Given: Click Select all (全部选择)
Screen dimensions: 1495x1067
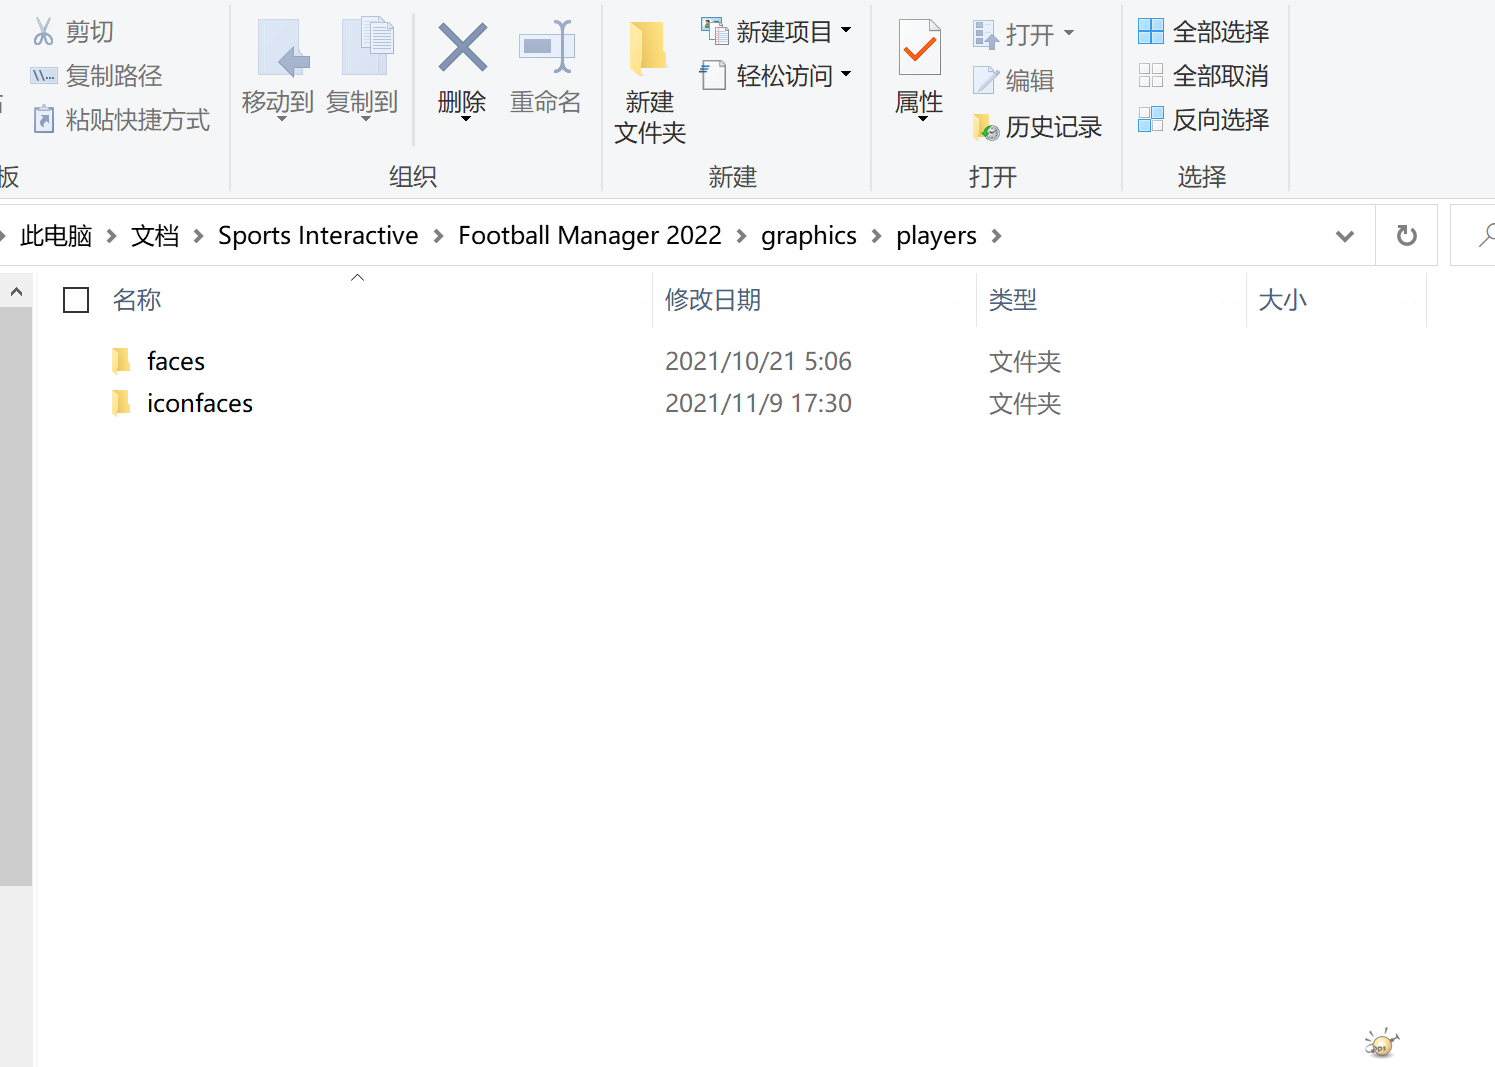Looking at the screenshot, I should pos(1204,32).
